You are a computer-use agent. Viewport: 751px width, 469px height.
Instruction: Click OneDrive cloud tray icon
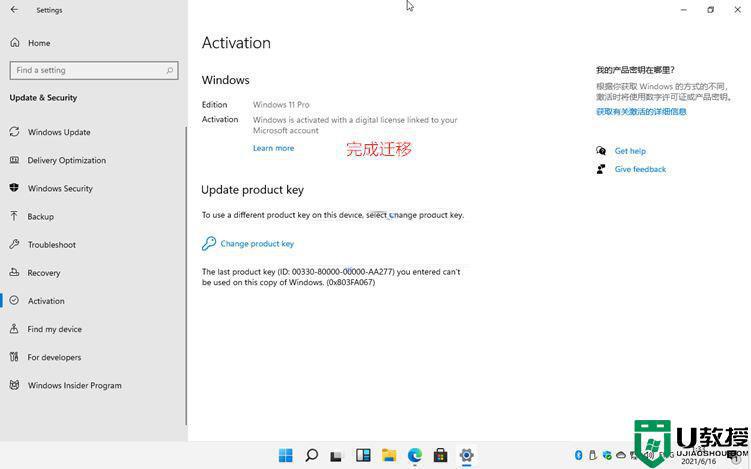pyautogui.click(x=621, y=455)
